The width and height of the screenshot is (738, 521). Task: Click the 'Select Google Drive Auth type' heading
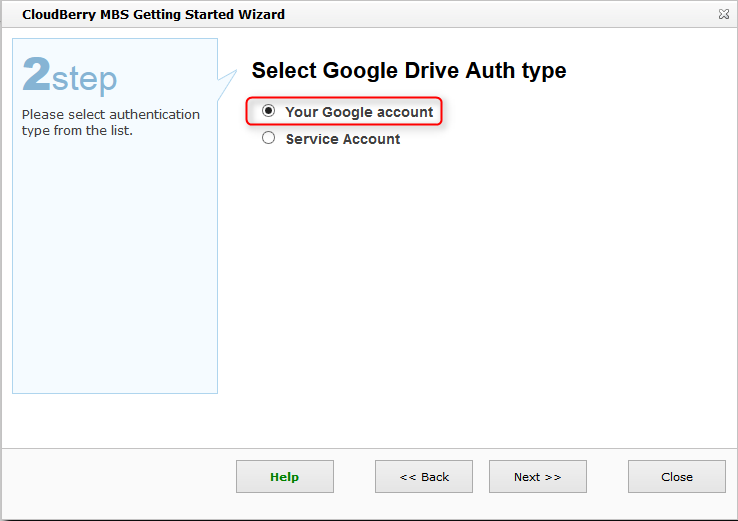tap(408, 71)
